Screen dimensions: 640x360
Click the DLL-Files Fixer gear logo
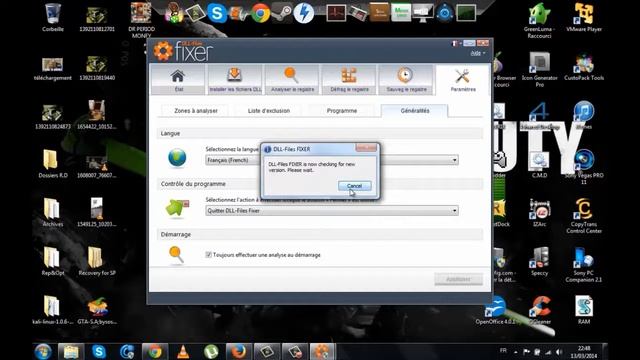point(163,51)
